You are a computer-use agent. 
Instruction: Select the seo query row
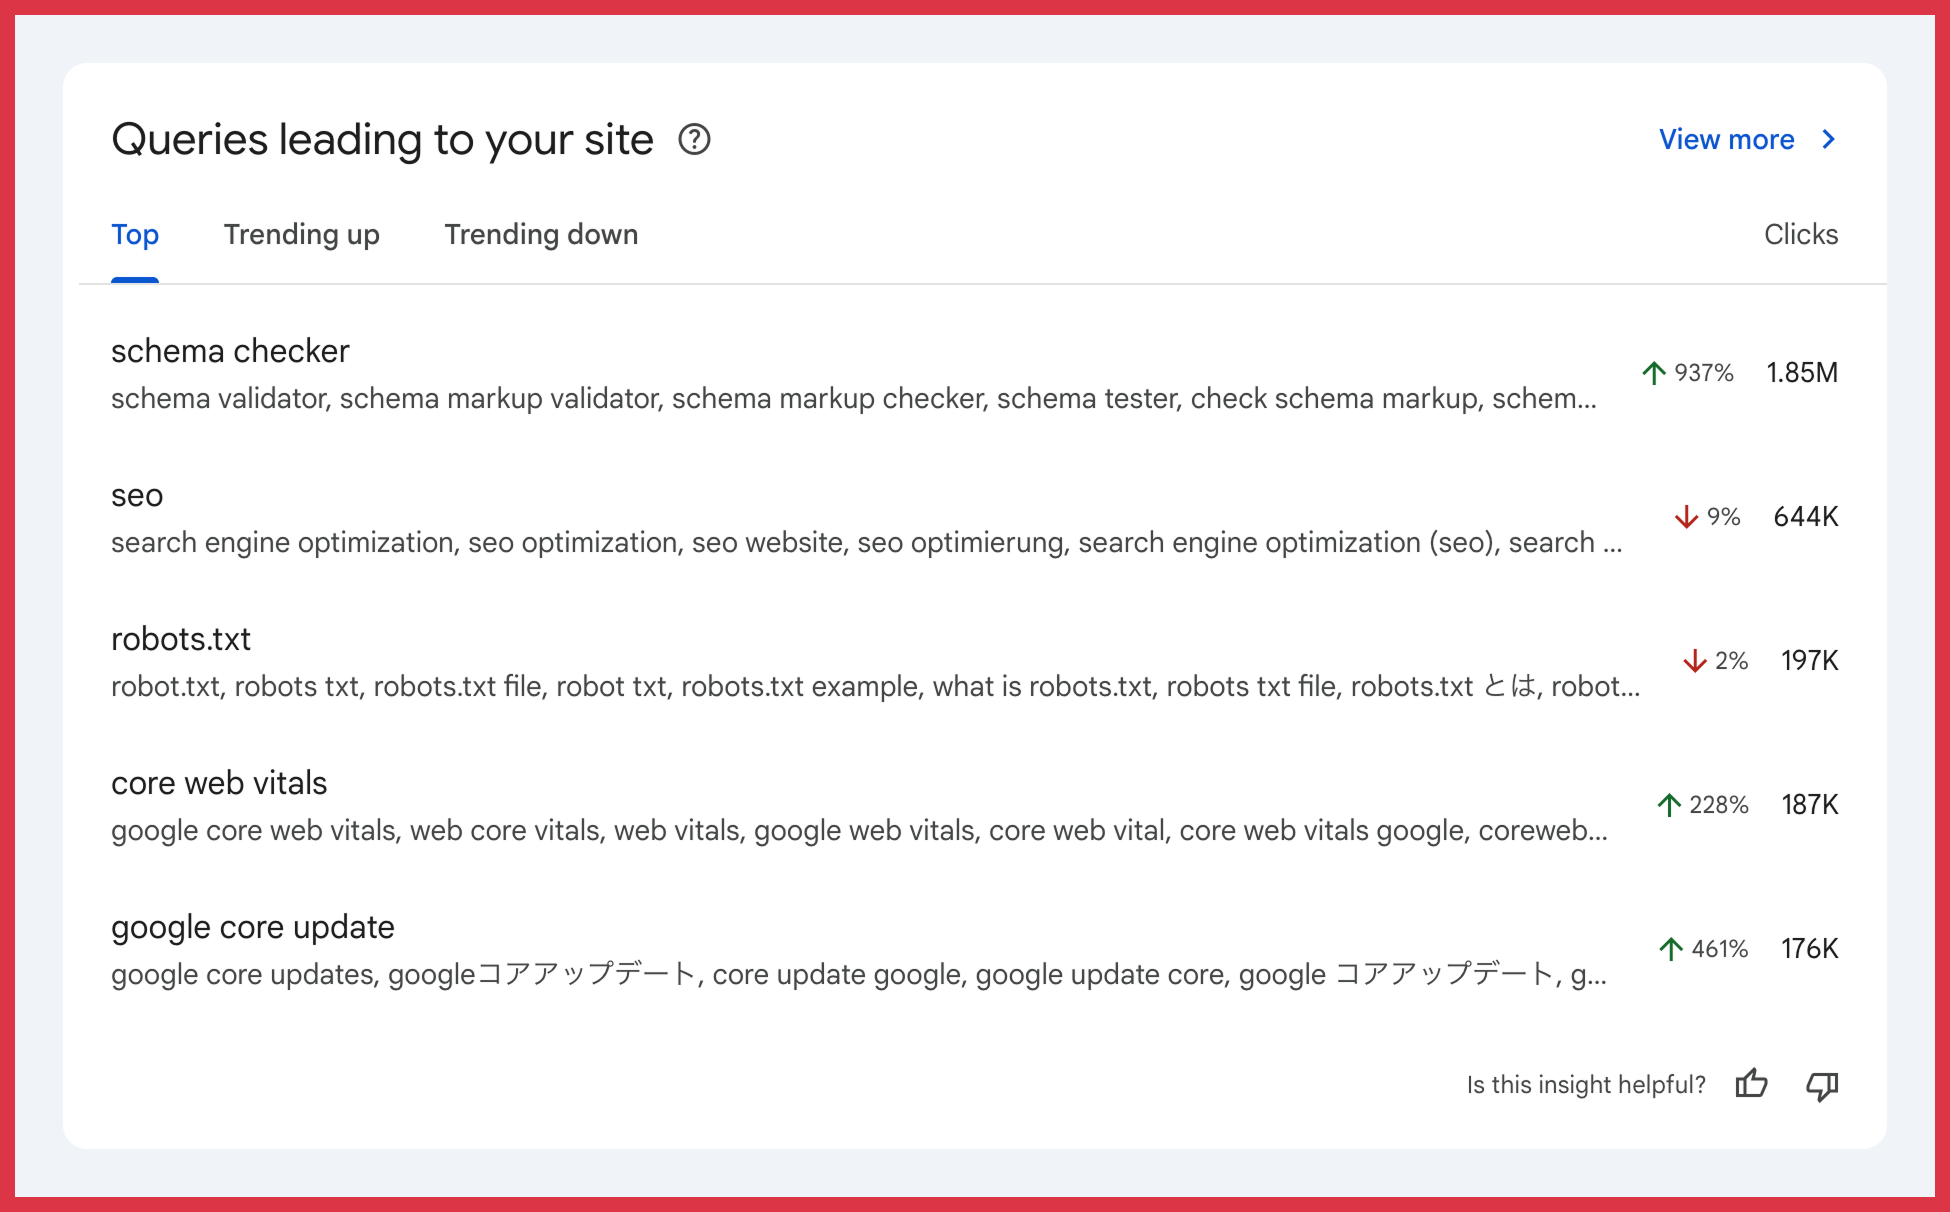[x=135, y=494]
